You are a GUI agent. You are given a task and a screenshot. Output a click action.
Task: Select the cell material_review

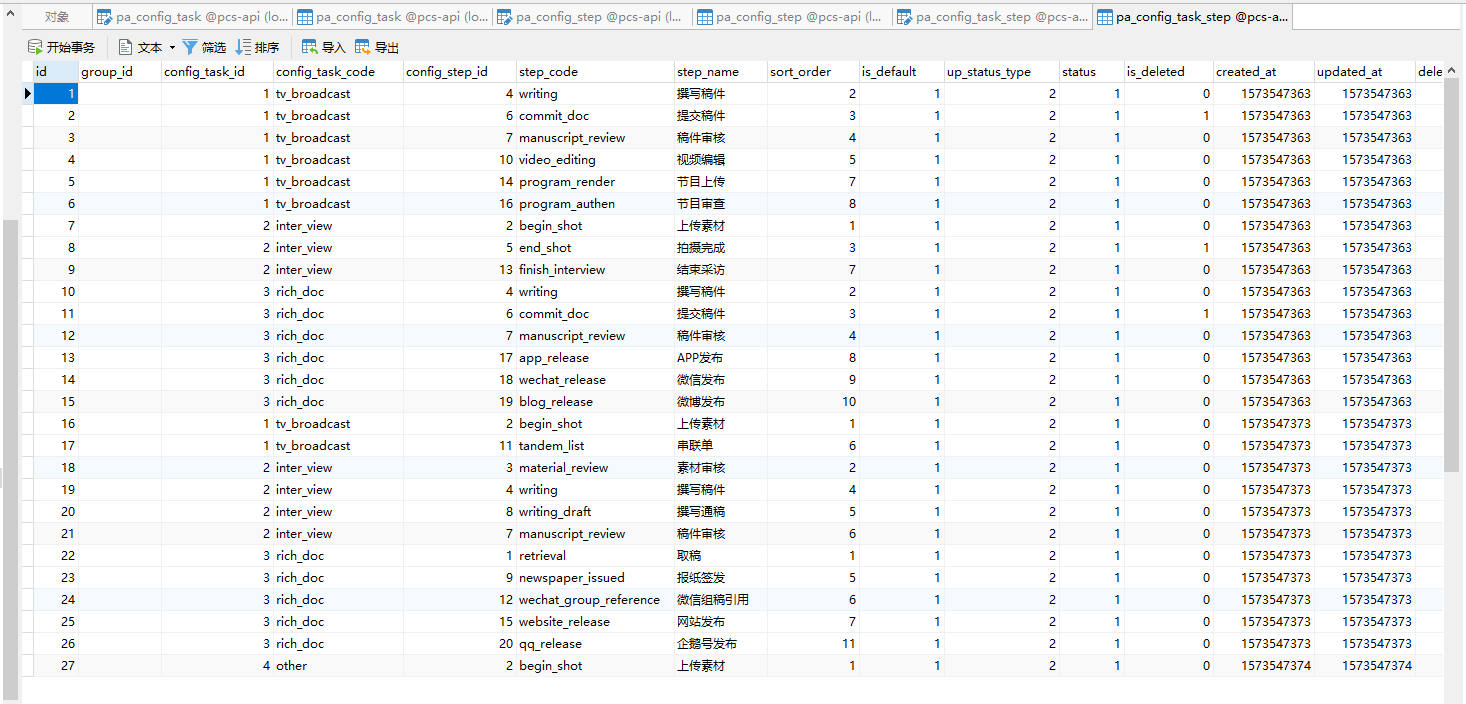click(595, 468)
